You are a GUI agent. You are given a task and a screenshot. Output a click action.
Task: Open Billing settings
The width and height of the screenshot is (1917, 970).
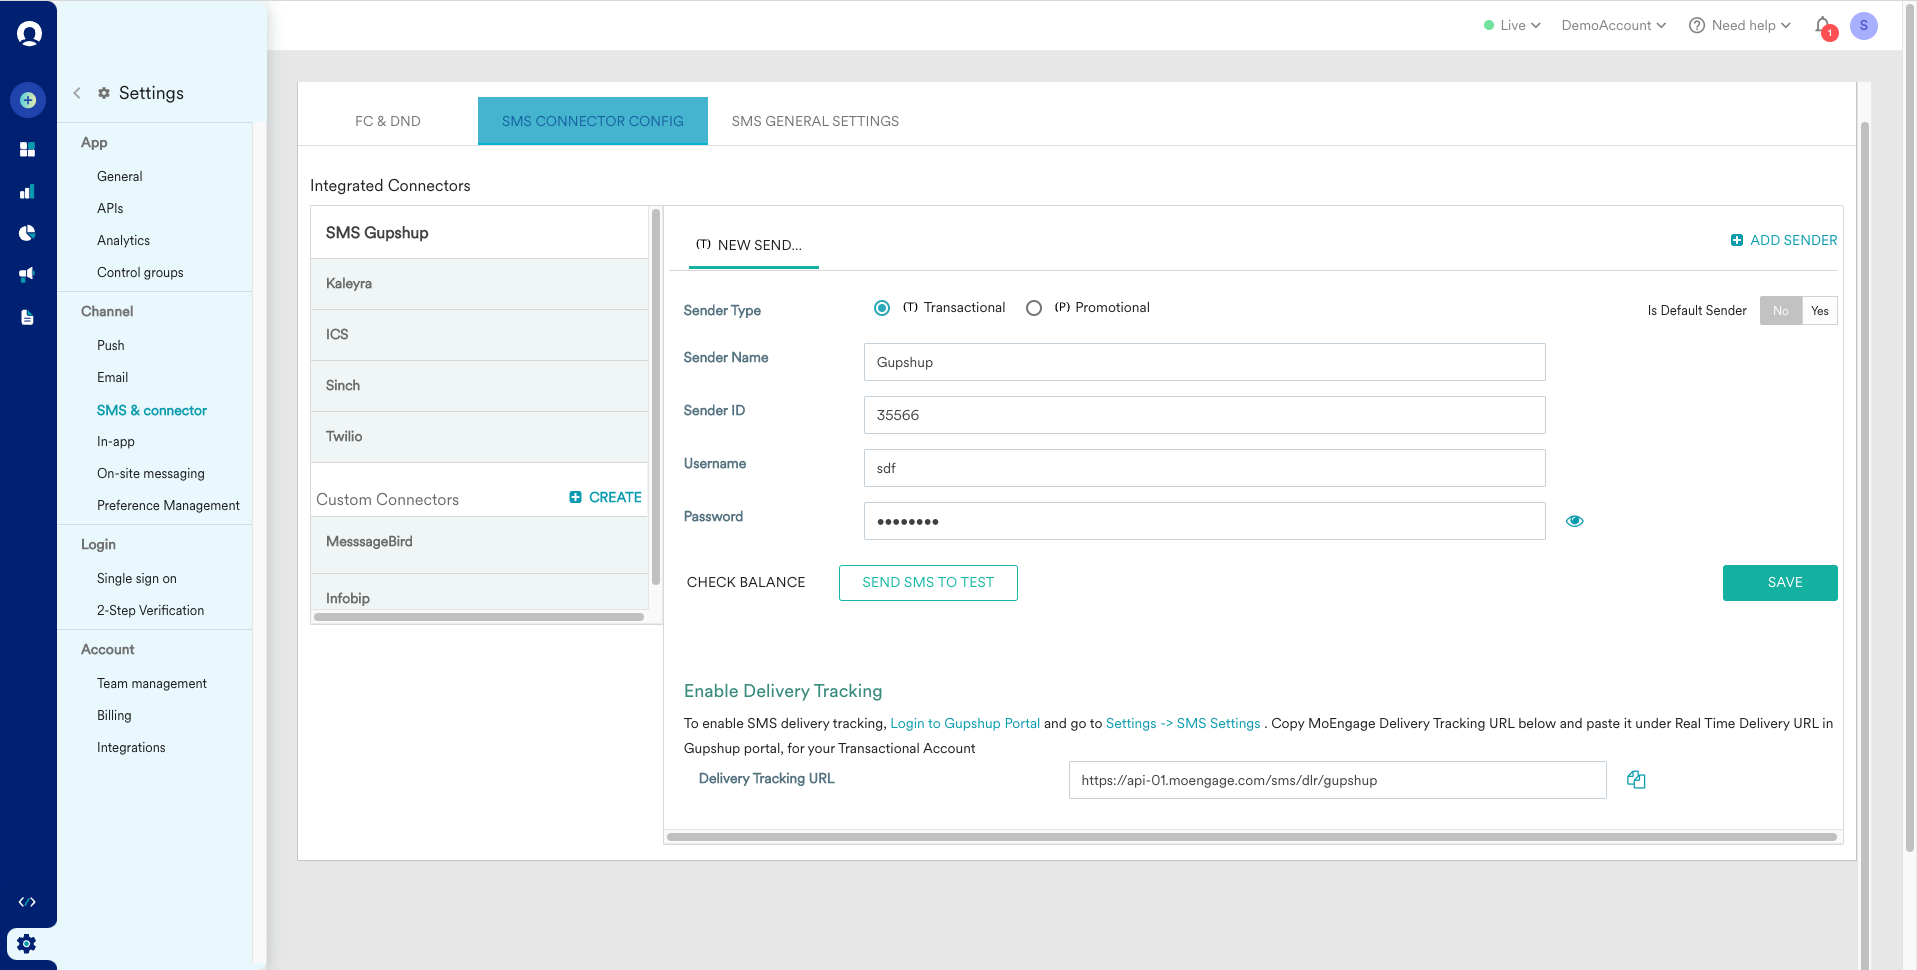pos(114,715)
